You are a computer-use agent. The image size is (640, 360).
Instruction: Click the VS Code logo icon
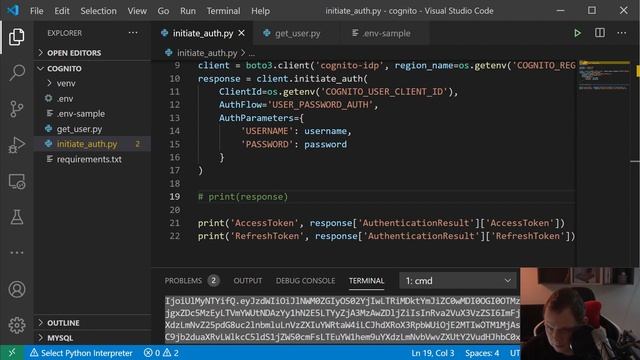tap(13, 10)
